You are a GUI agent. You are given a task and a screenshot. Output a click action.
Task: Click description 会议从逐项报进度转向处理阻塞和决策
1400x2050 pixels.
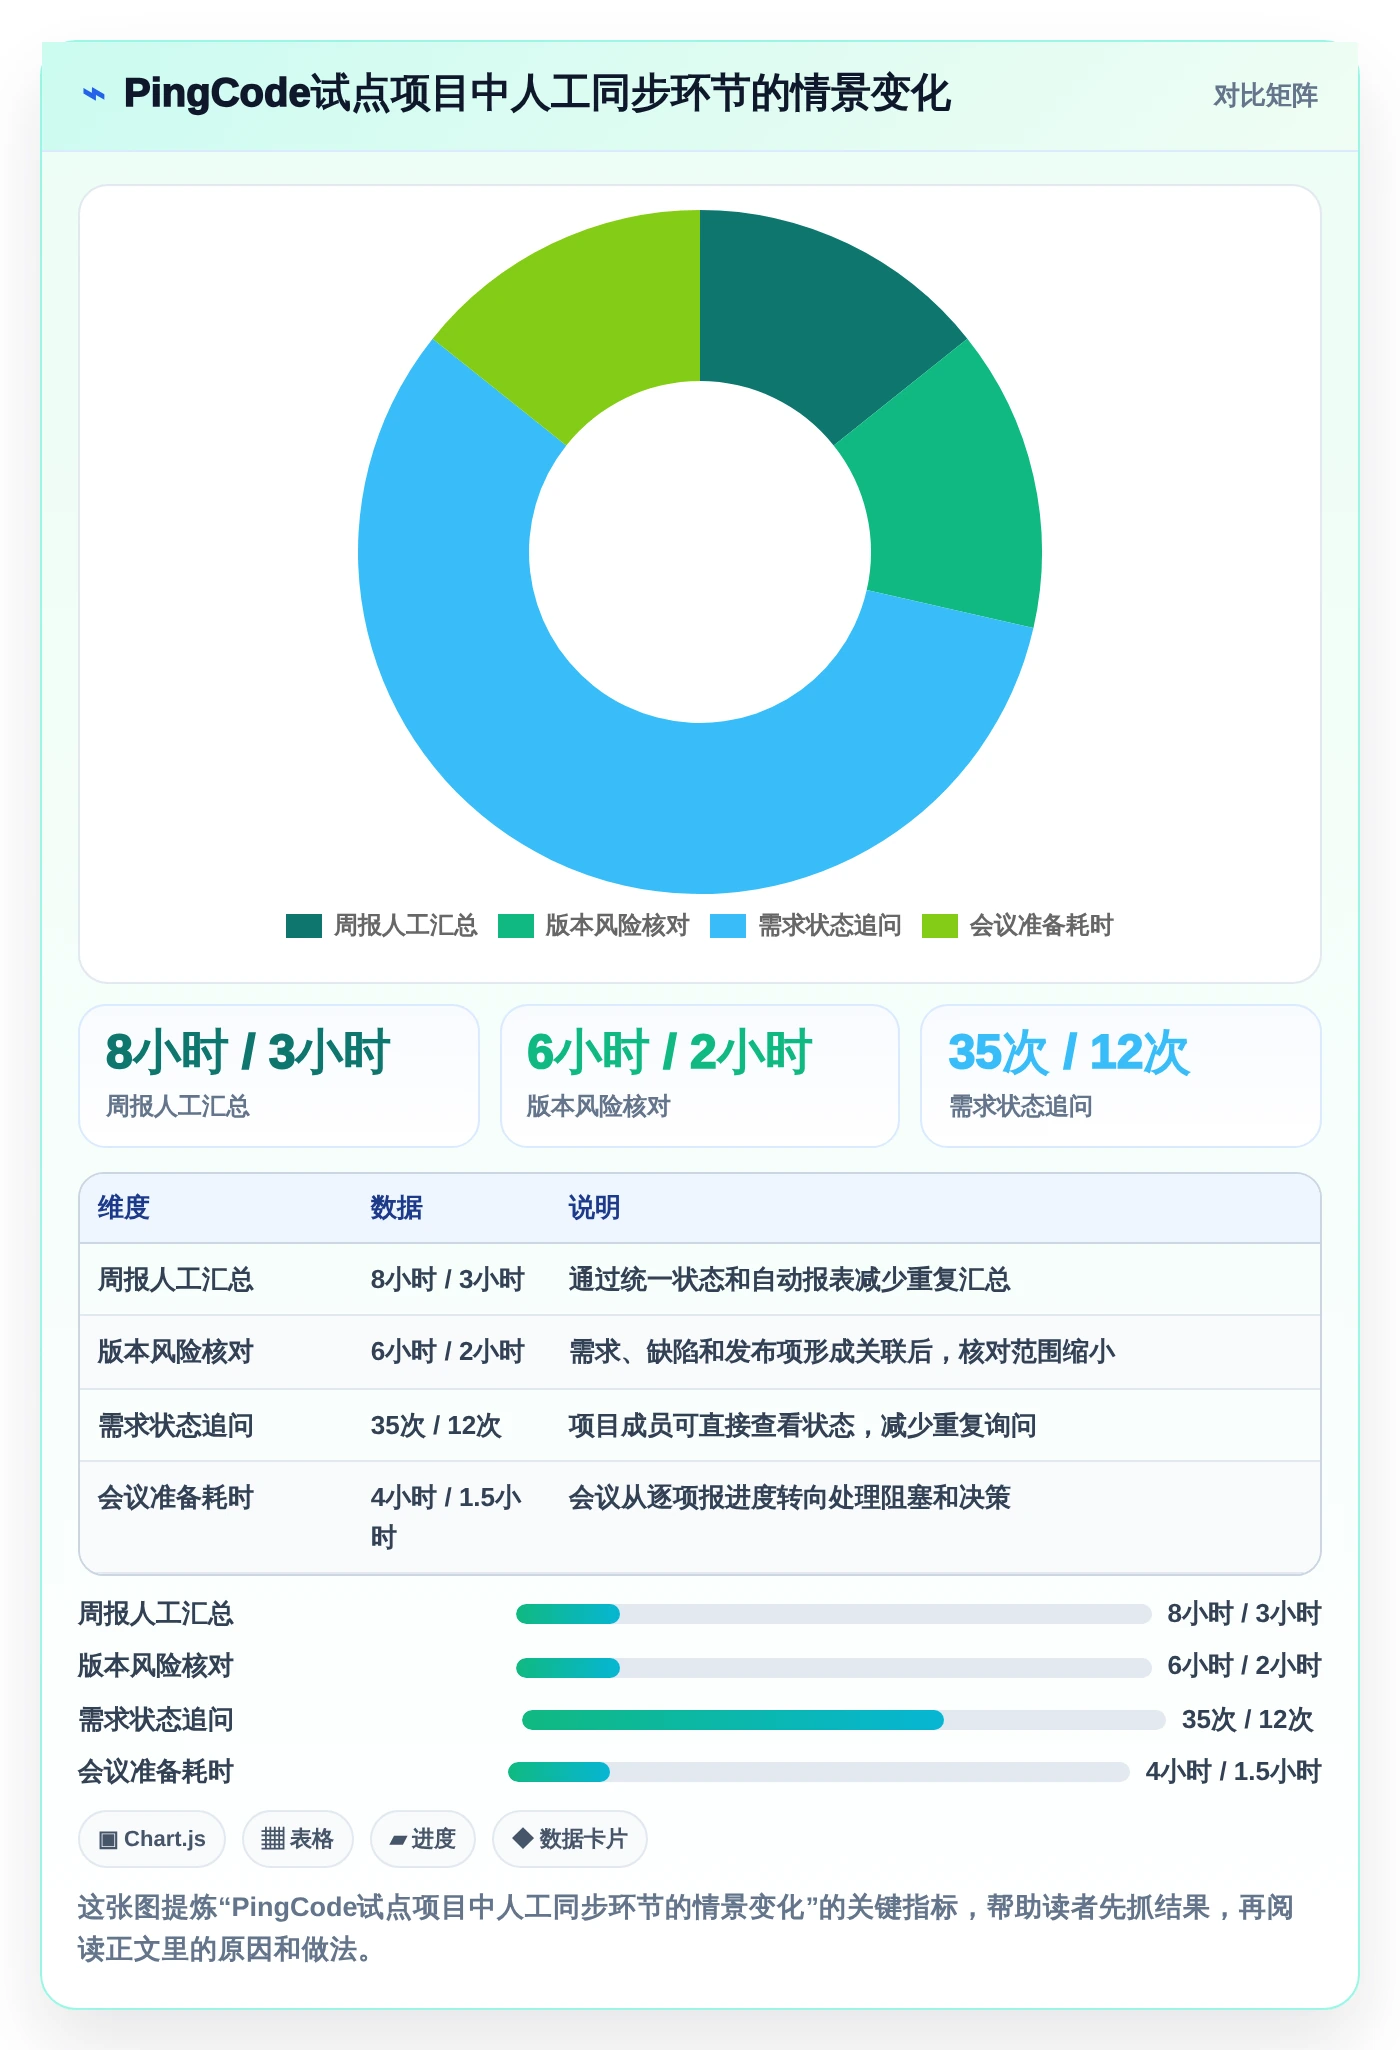coord(790,1498)
